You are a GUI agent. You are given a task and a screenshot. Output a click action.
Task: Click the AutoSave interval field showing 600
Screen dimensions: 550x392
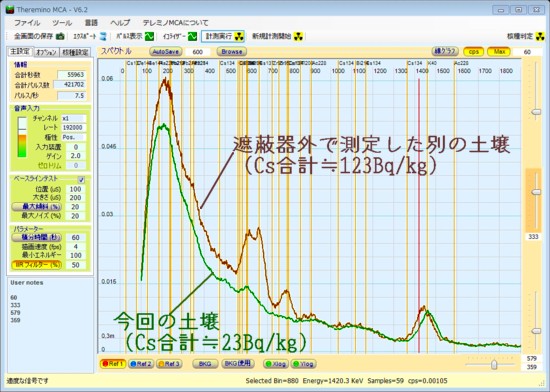198,52
